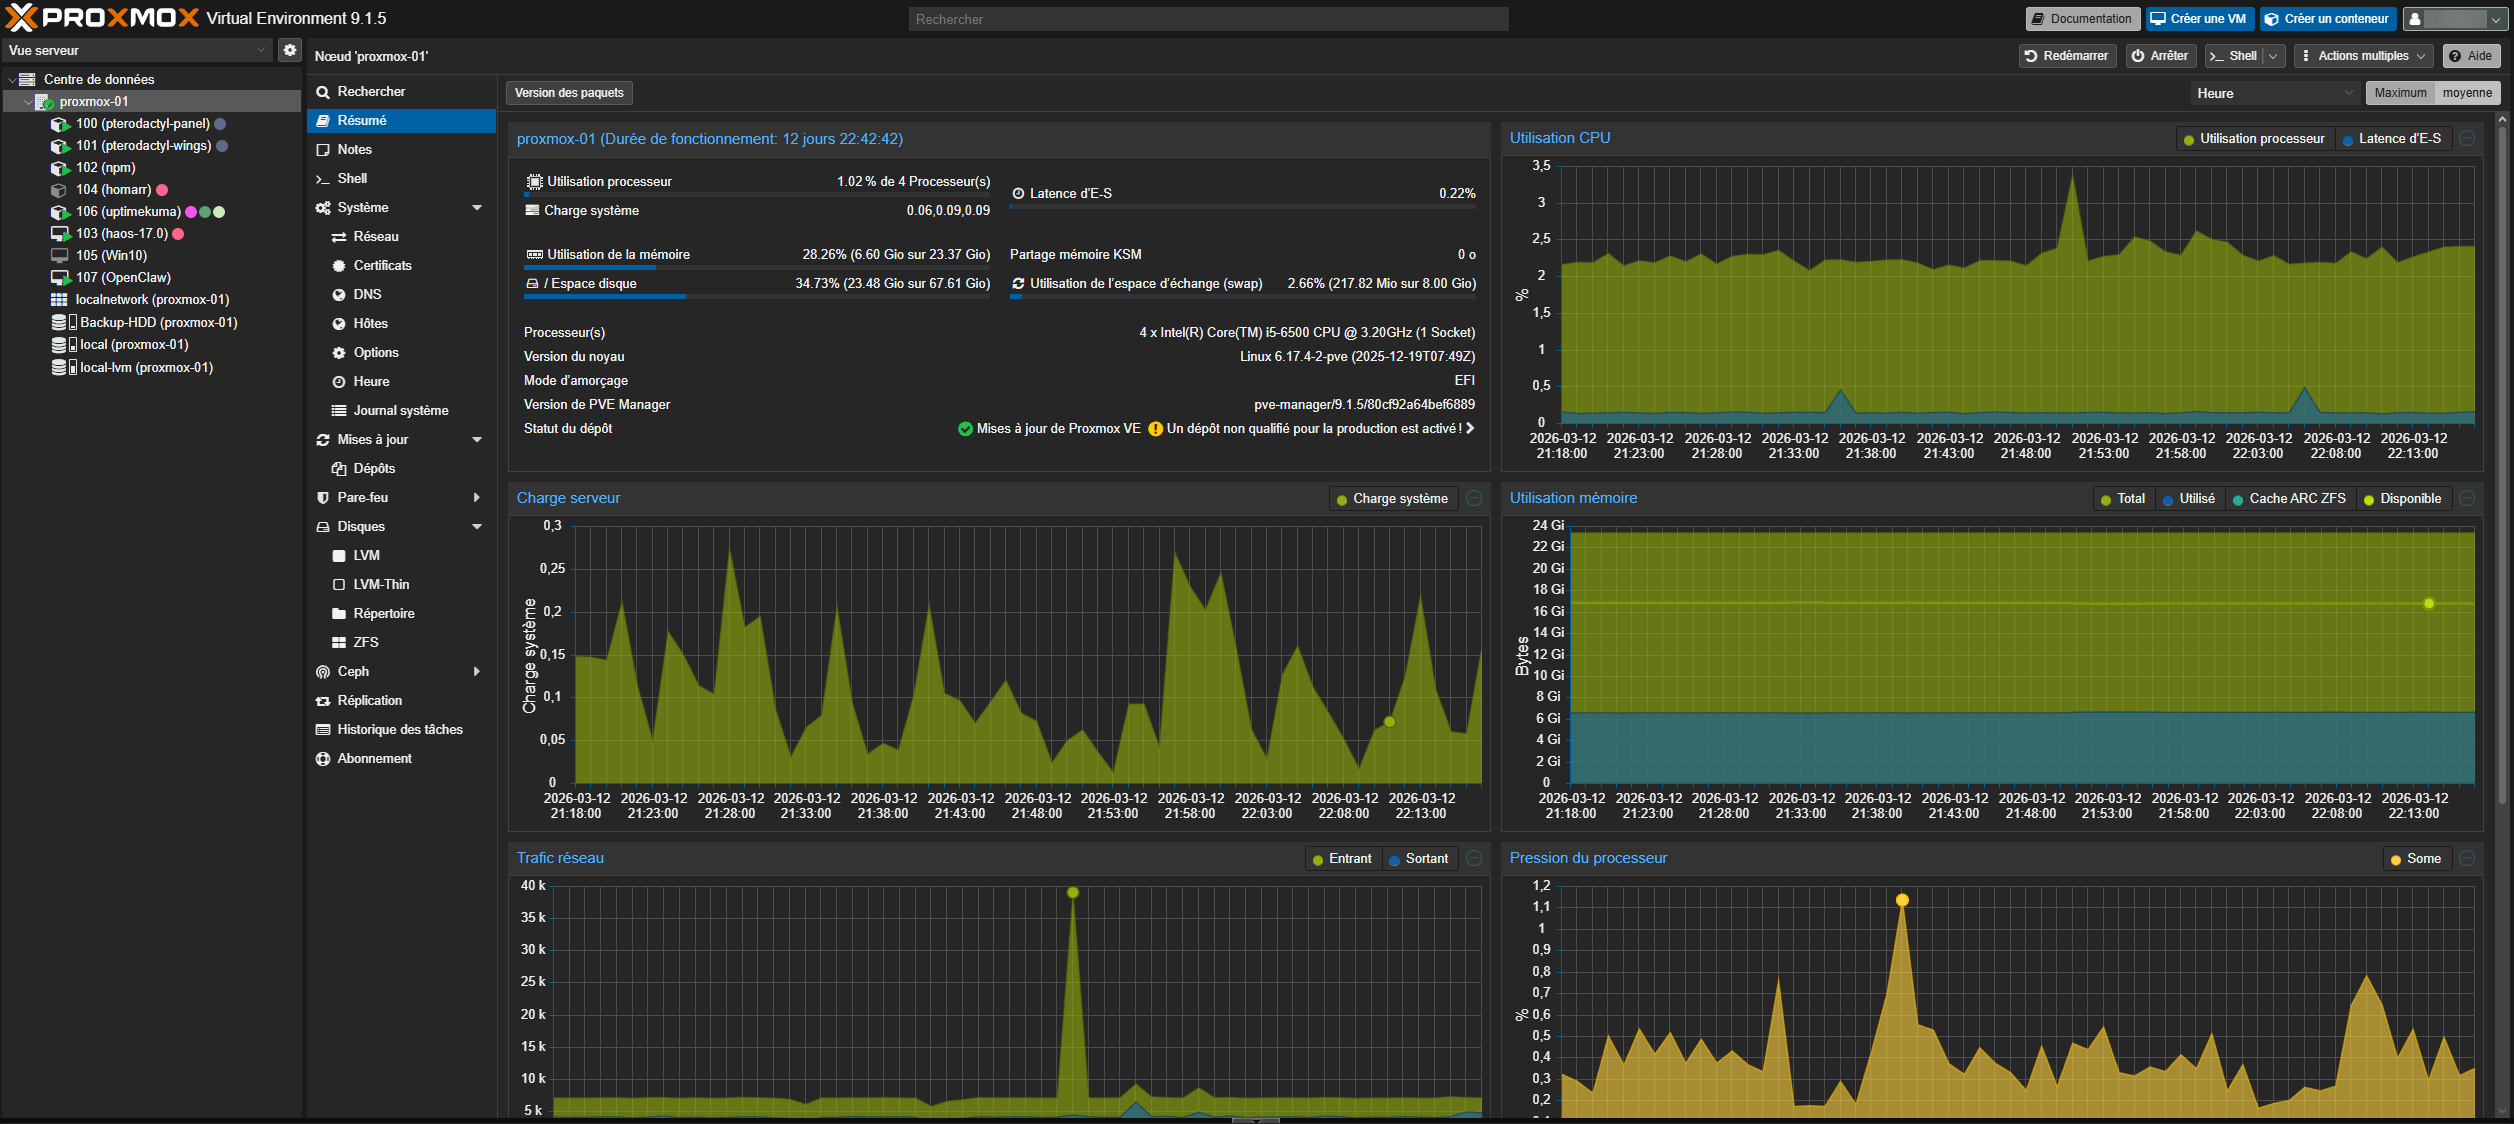2514x1124 pixels.
Task: Open Journal système list icon
Action: click(339, 411)
